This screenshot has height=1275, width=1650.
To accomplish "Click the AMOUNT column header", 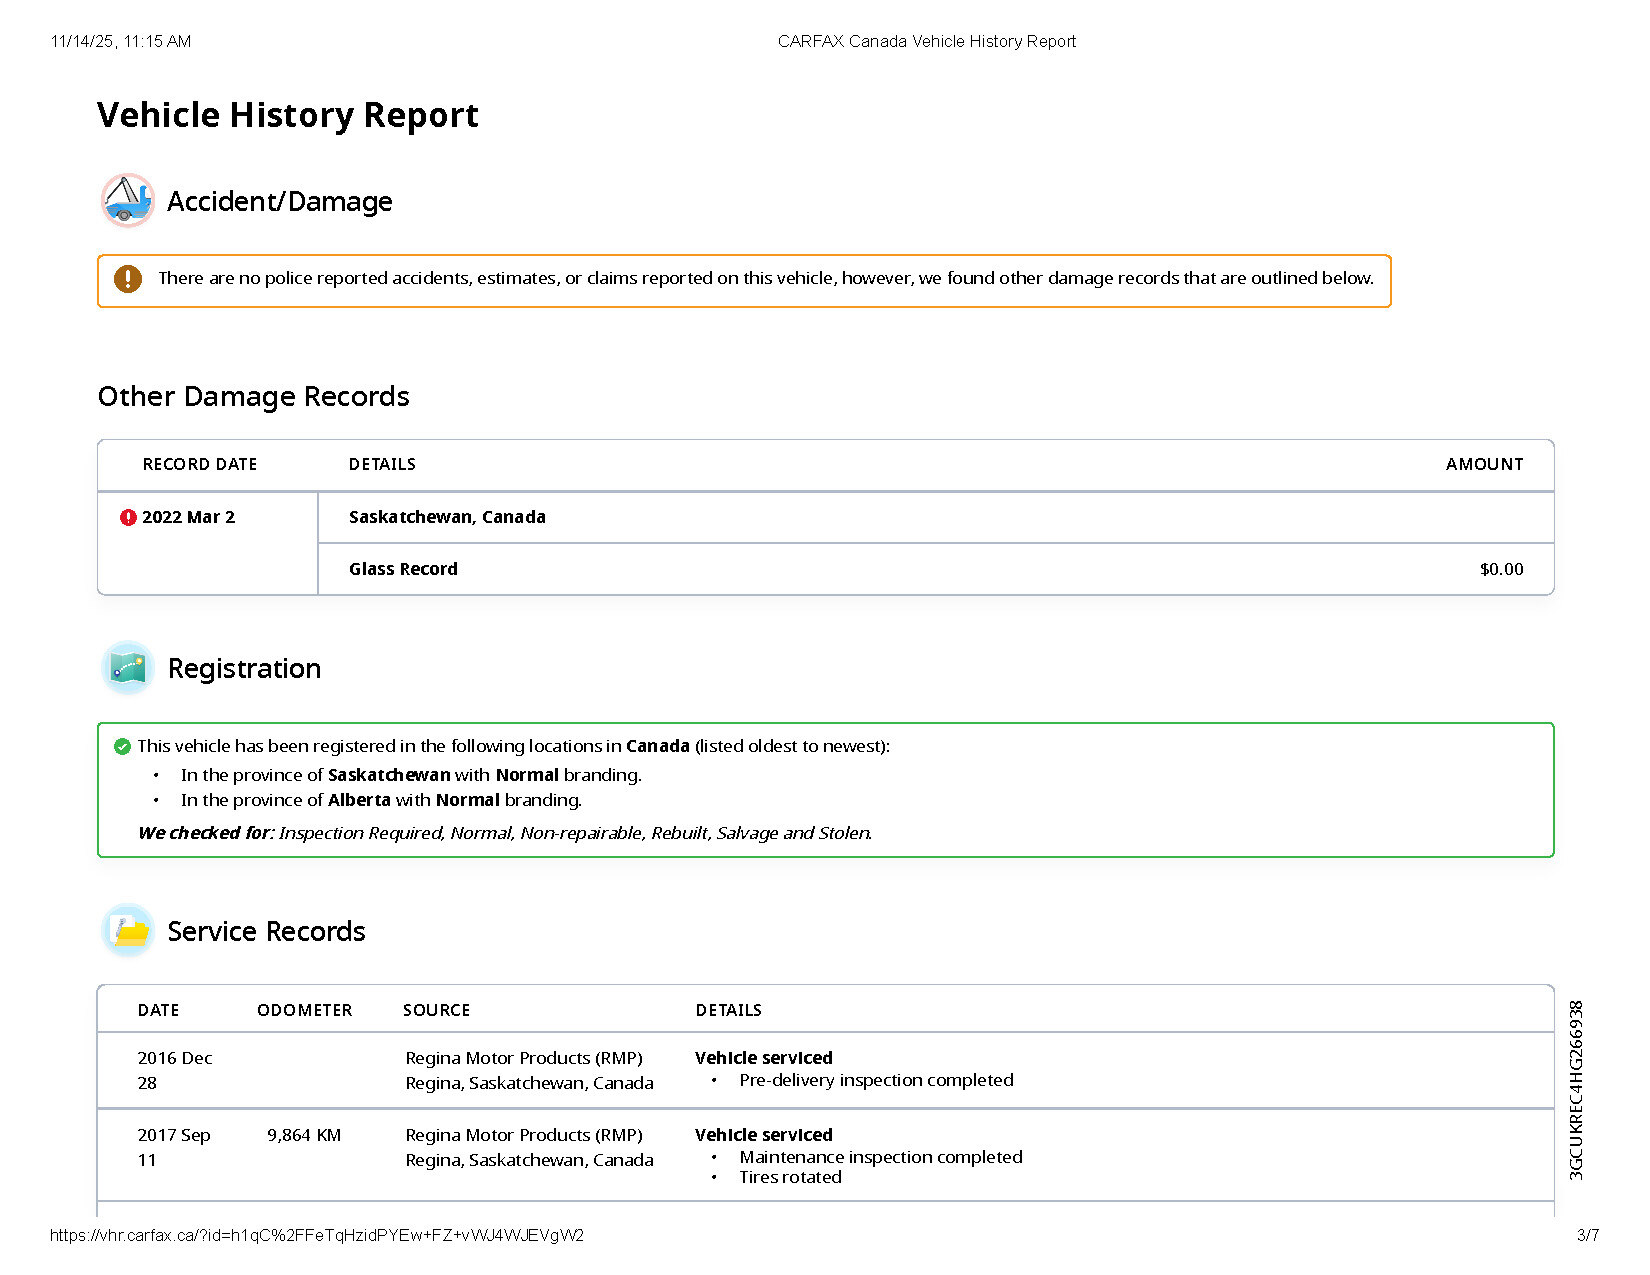I will (x=1484, y=464).
